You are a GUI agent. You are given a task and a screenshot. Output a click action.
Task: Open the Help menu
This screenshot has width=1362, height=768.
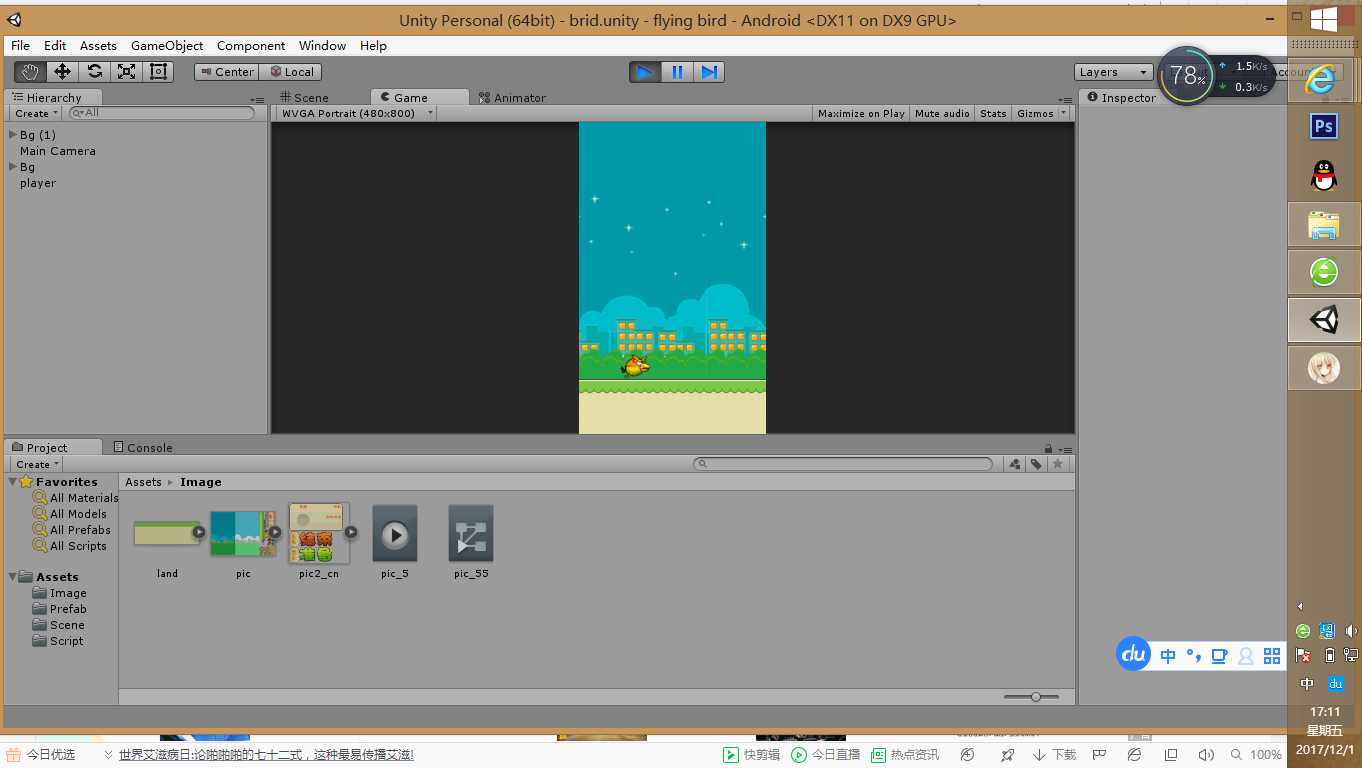point(373,46)
